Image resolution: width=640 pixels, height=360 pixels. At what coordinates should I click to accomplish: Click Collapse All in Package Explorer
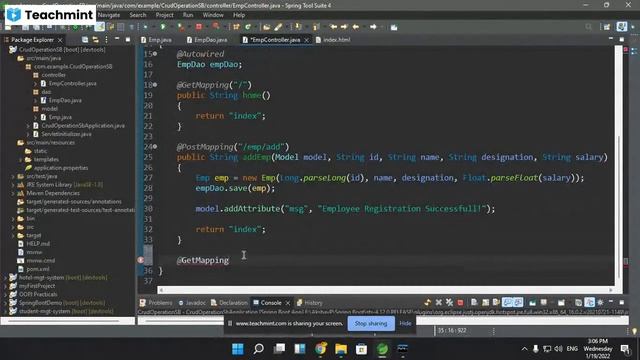click(x=85, y=40)
